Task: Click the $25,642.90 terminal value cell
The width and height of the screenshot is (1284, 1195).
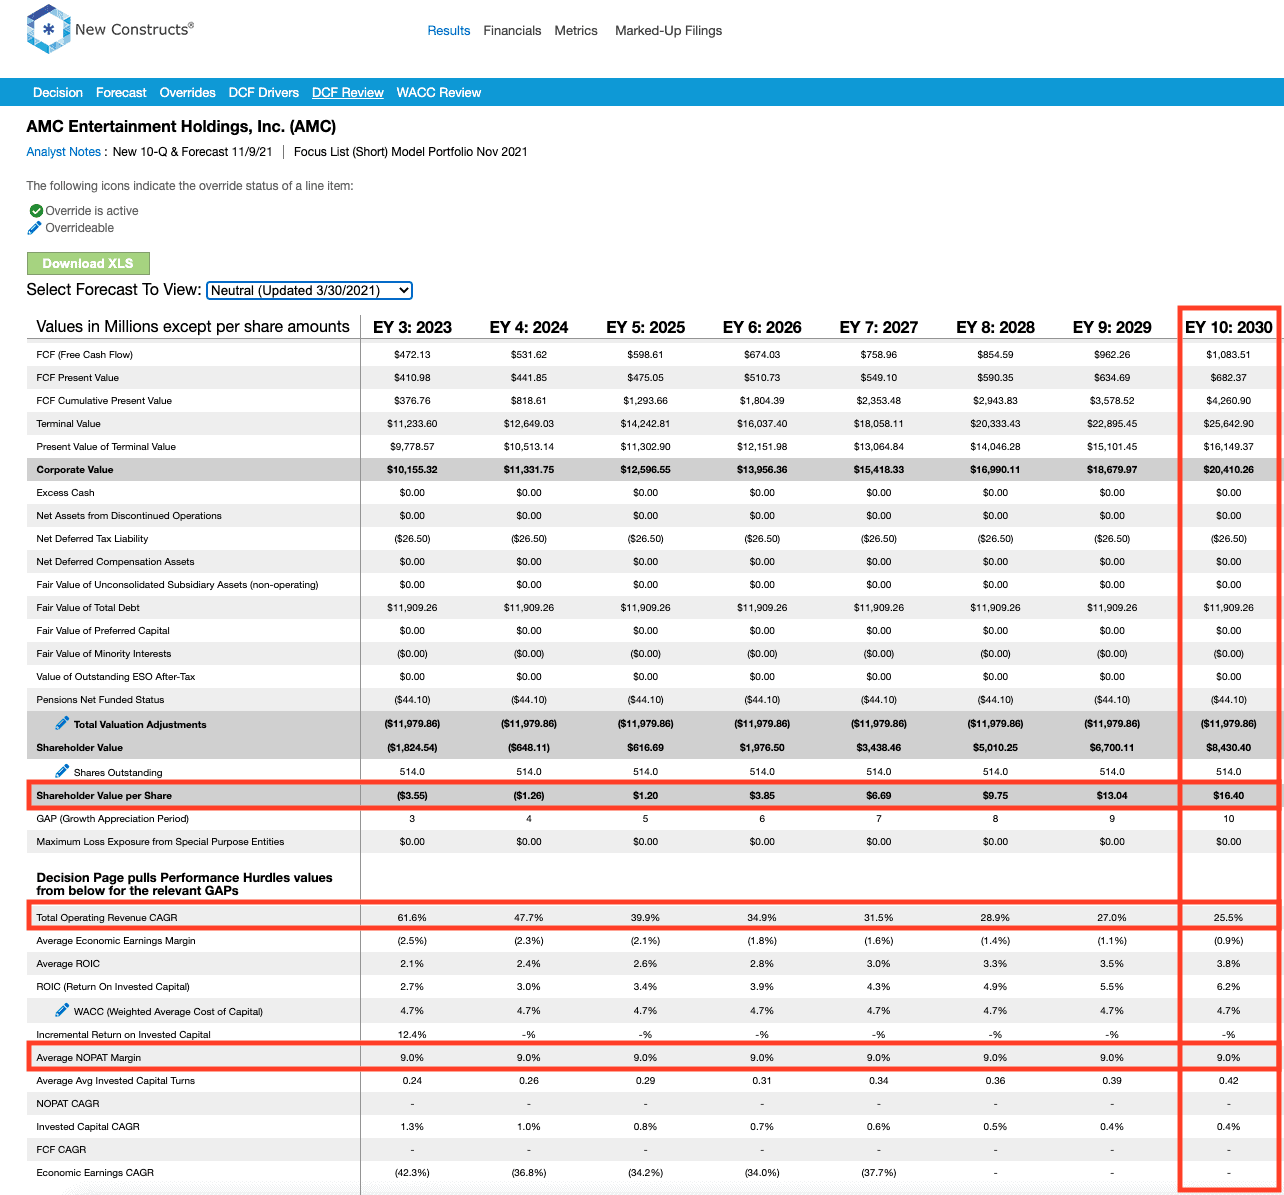Action: tap(1229, 423)
